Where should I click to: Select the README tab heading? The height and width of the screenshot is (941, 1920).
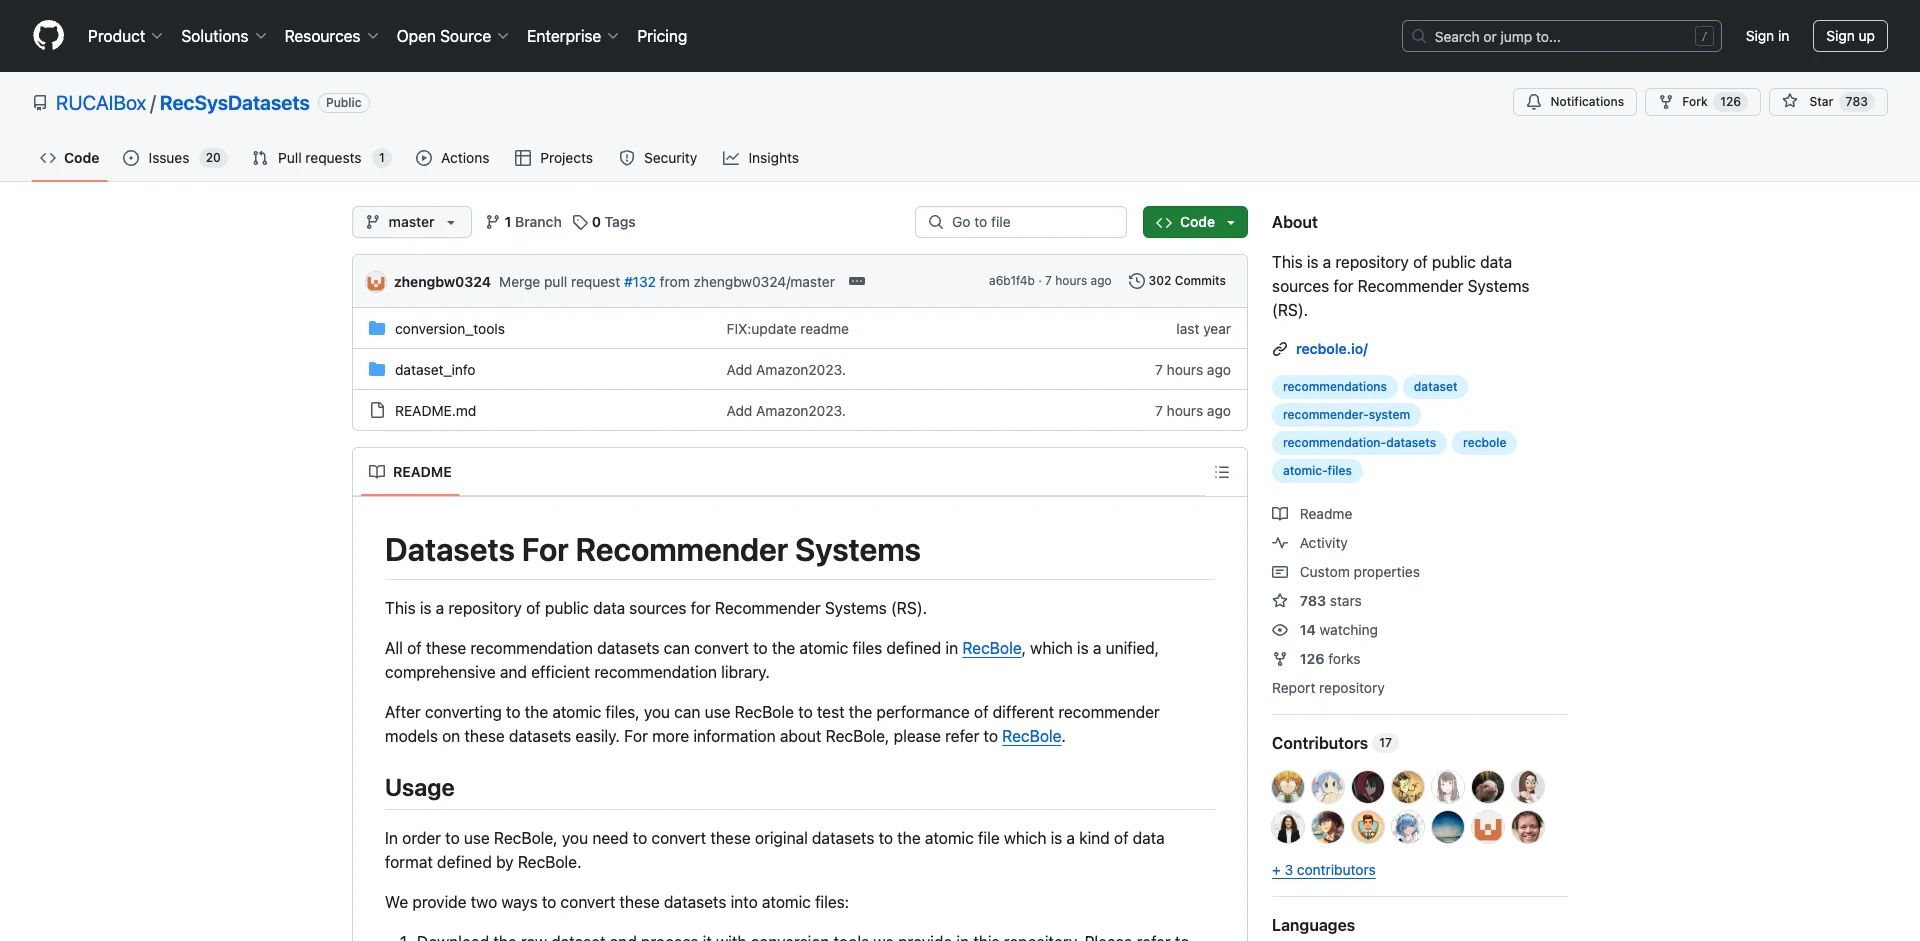[410, 472]
